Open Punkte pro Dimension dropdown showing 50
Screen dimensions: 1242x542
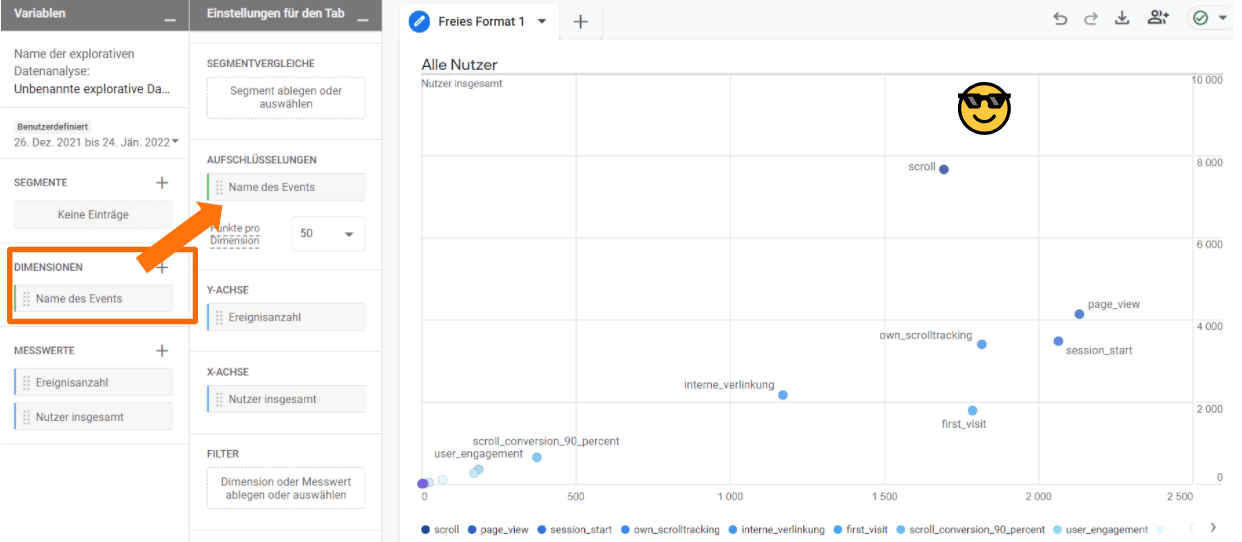328,233
